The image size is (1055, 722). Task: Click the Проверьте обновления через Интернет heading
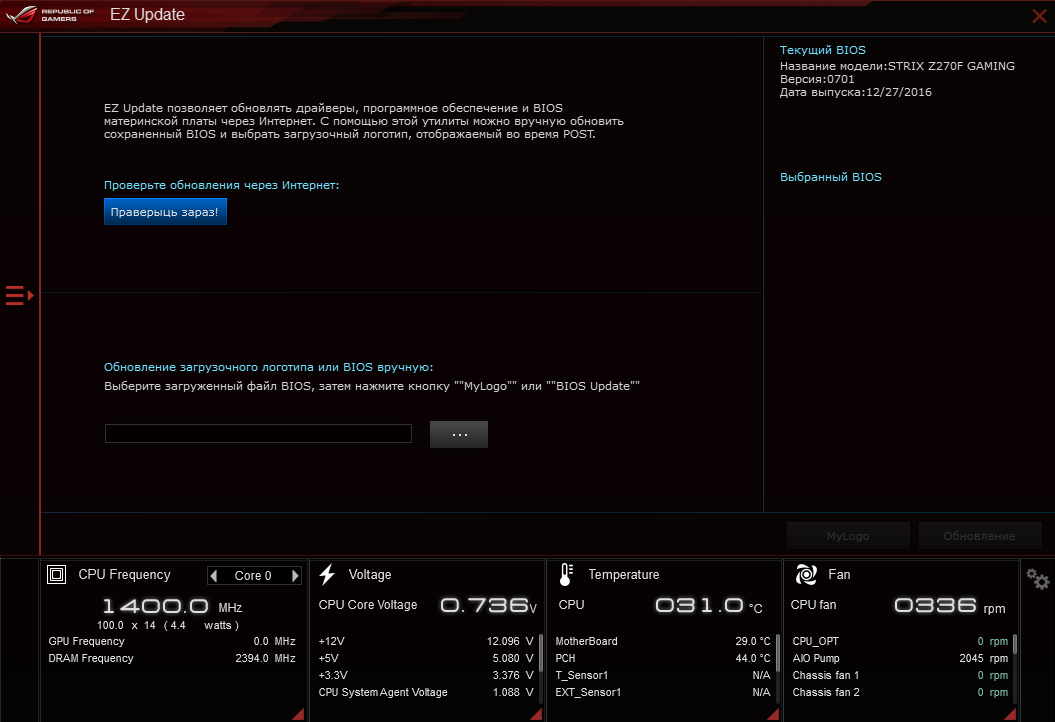point(221,185)
